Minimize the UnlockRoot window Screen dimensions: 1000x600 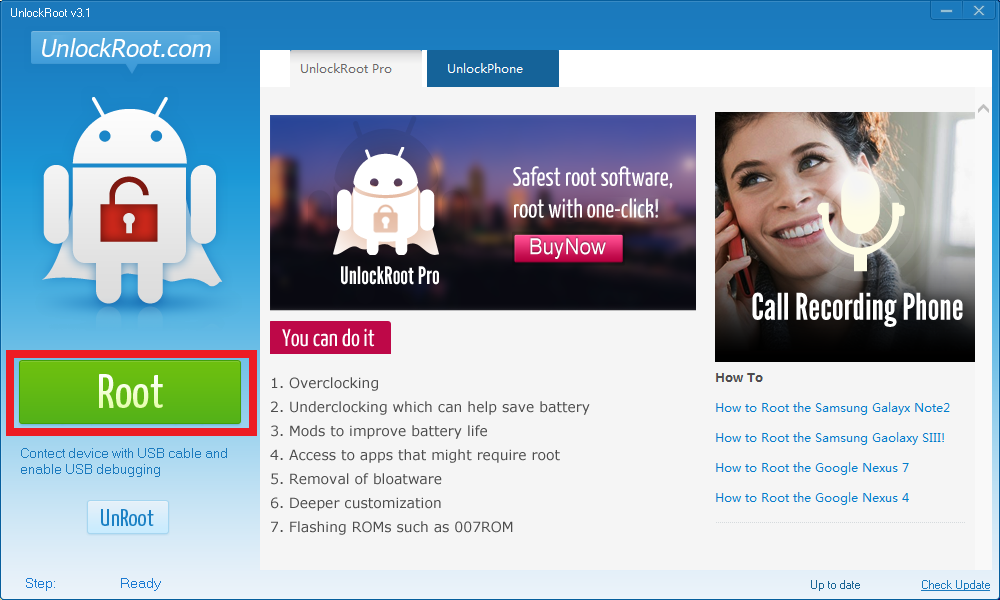tap(946, 11)
